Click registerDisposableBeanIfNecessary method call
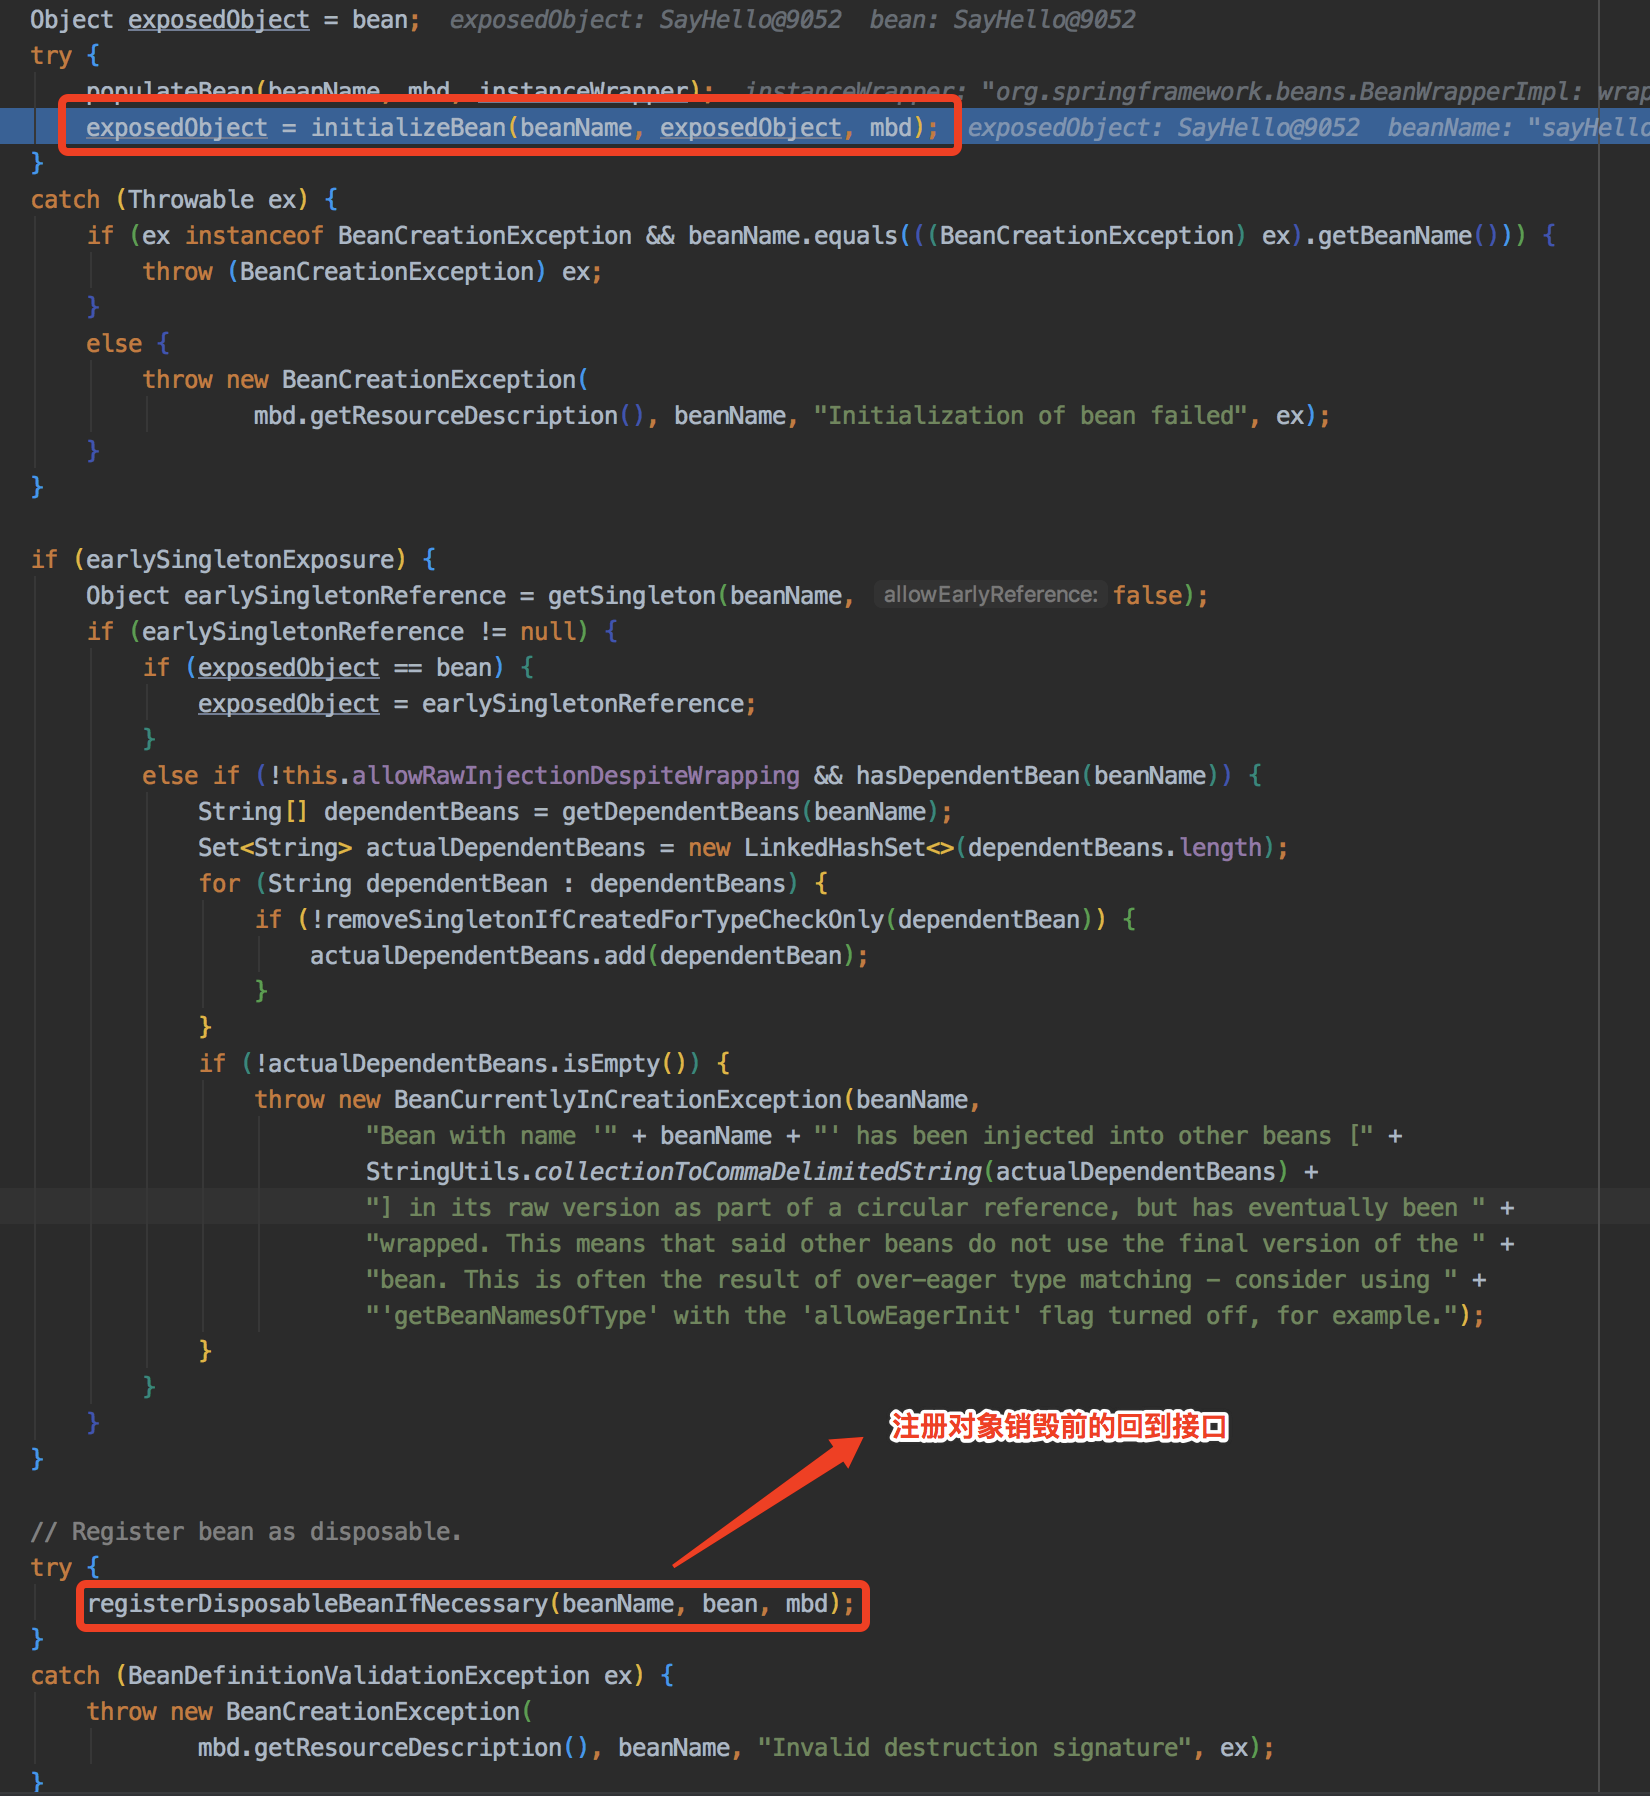Image resolution: width=1650 pixels, height=1796 pixels. coord(317,1604)
